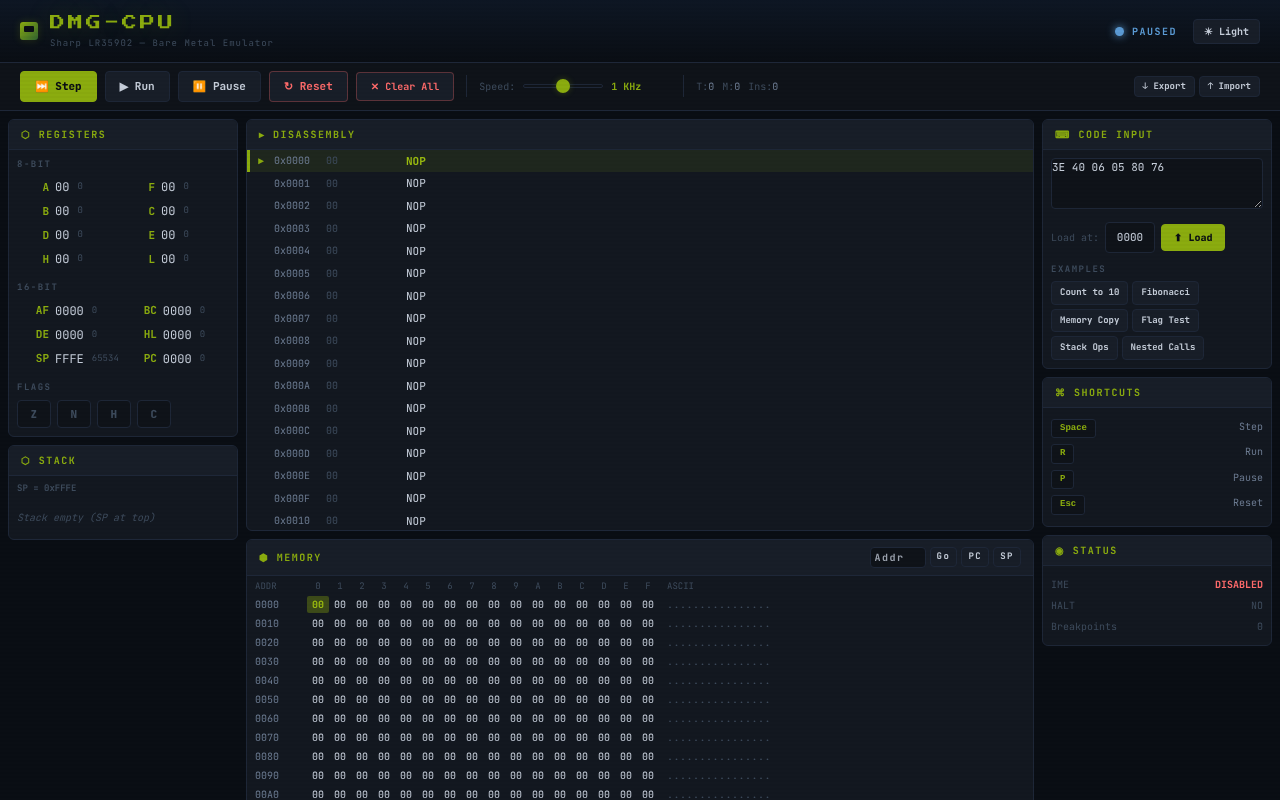Click SP register value FFFE
The image size is (1280, 800).
[69, 359]
